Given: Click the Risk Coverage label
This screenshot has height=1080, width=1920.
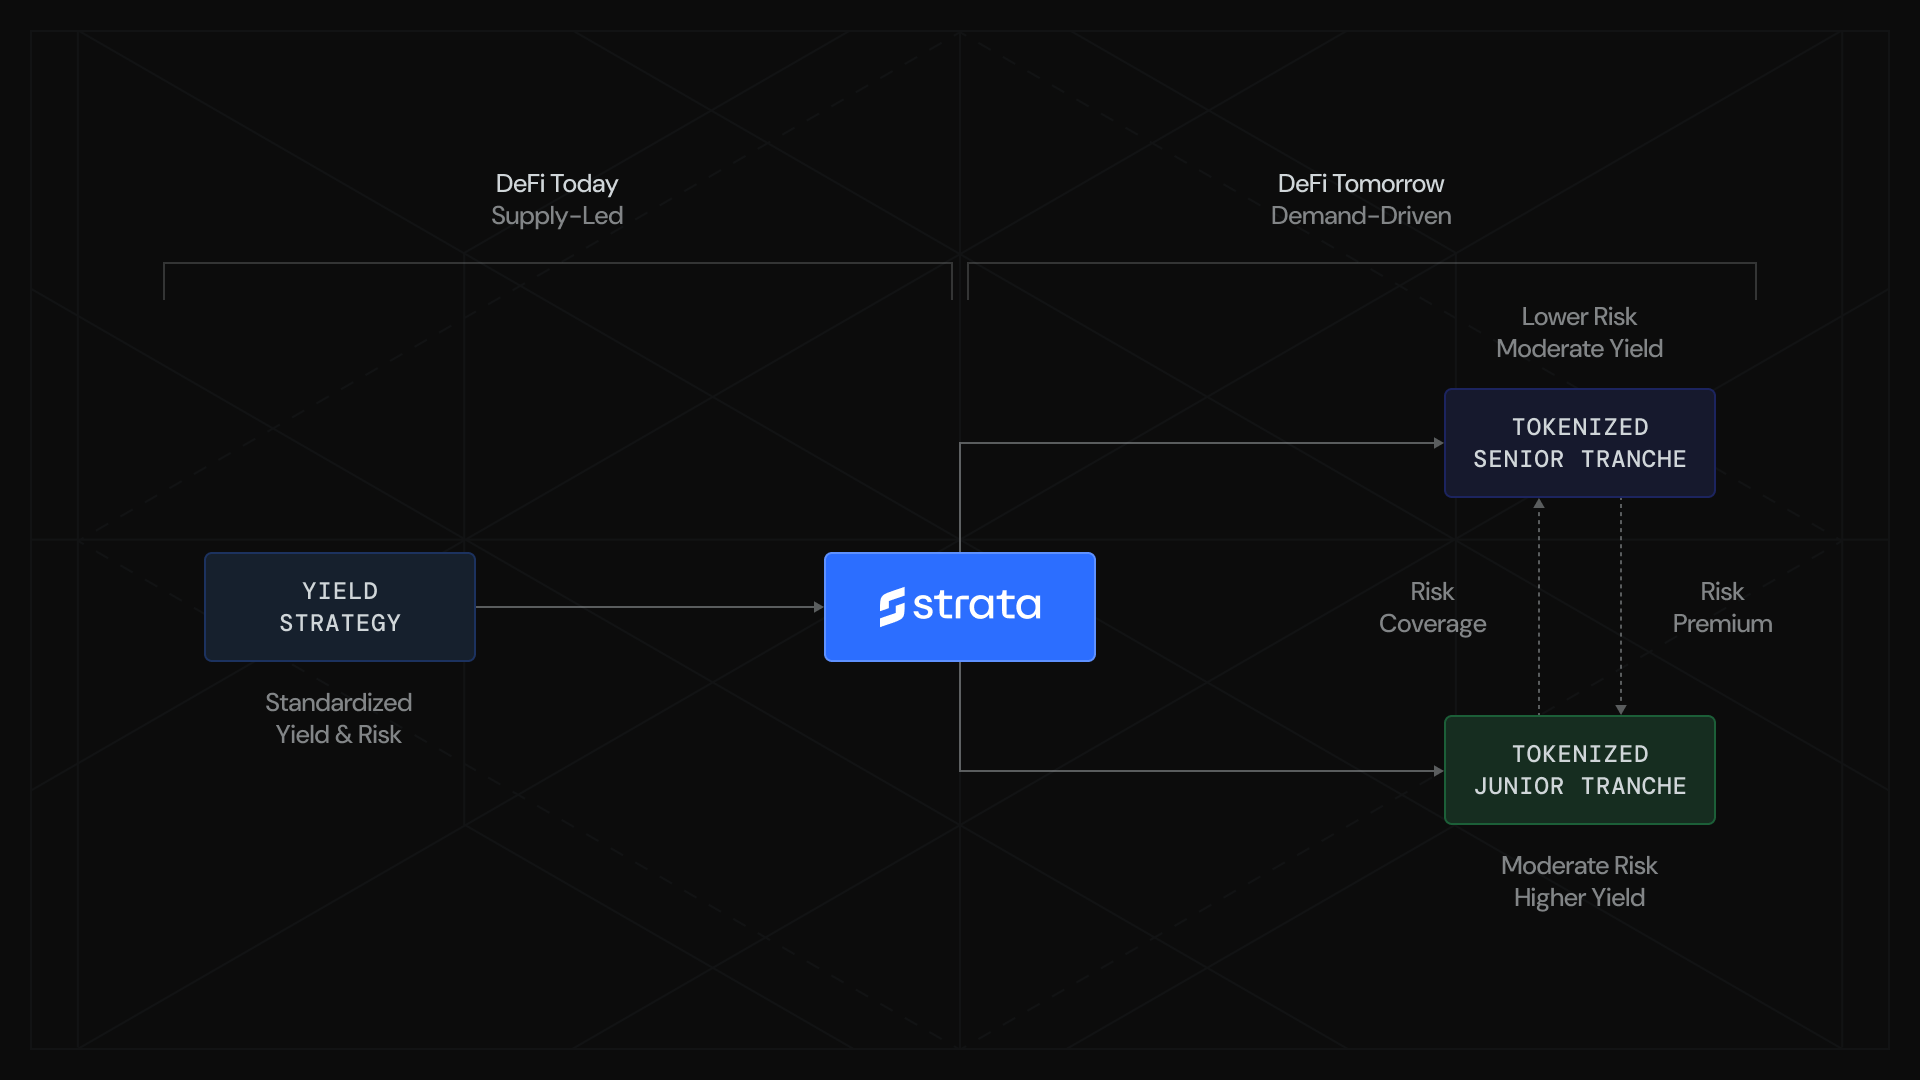Looking at the screenshot, I should 1432,607.
